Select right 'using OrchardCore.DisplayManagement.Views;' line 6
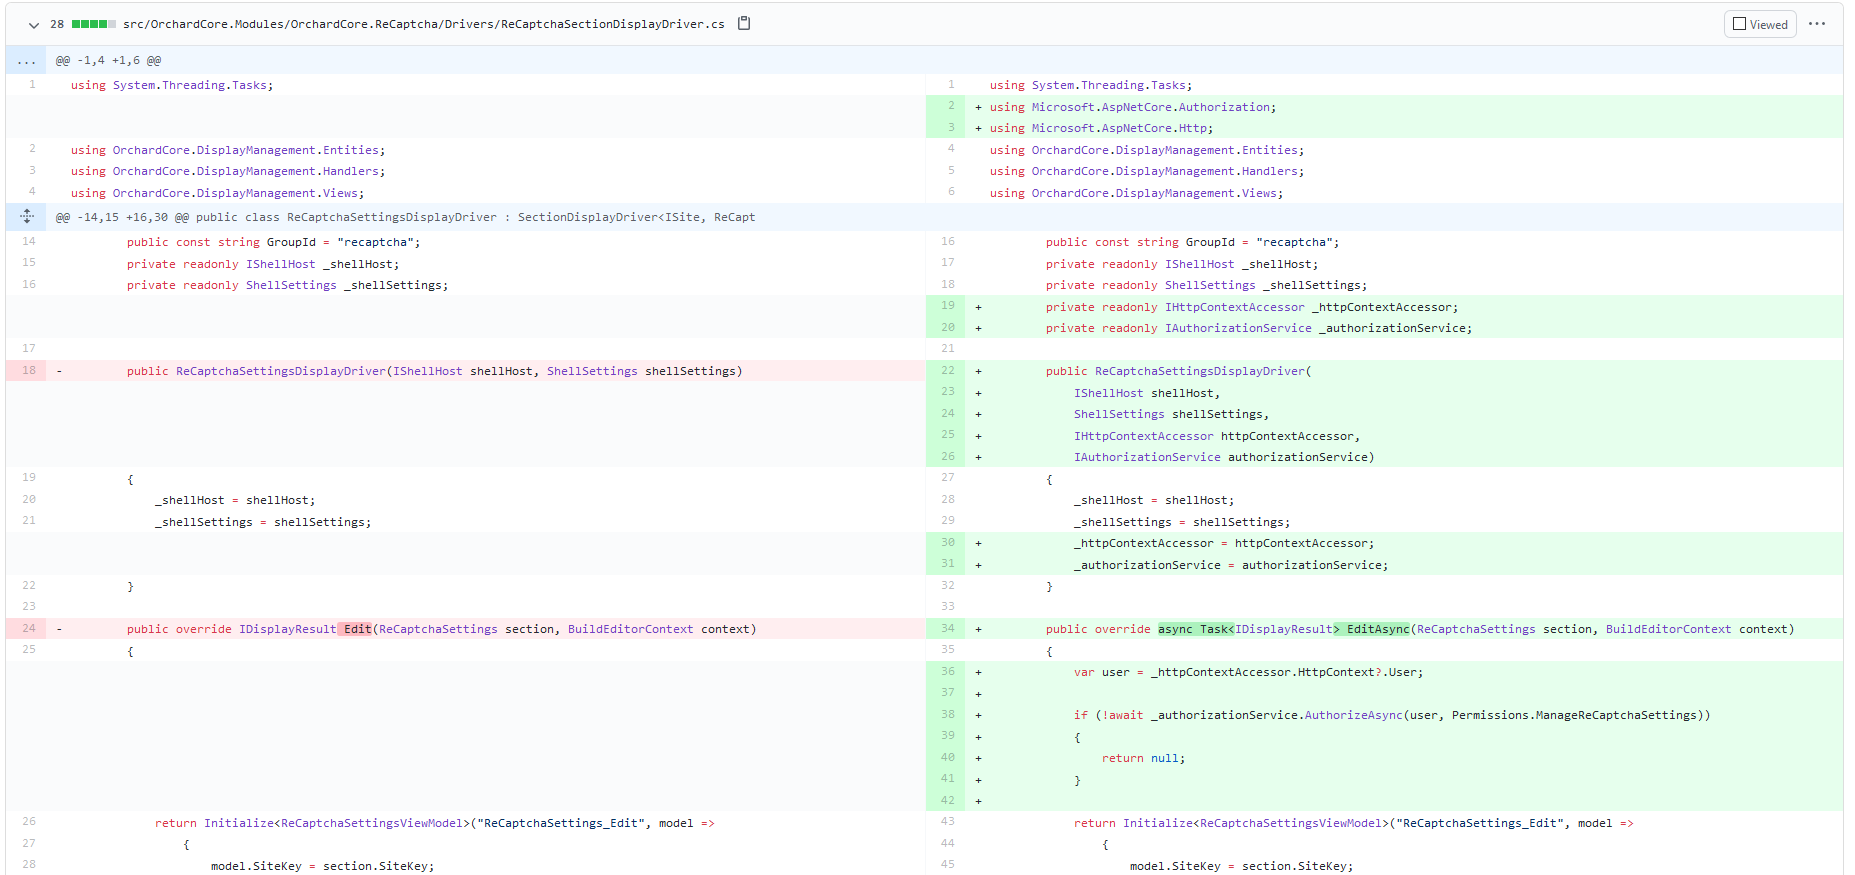Viewport: 1855px width, 875px height. click(x=1136, y=193)
